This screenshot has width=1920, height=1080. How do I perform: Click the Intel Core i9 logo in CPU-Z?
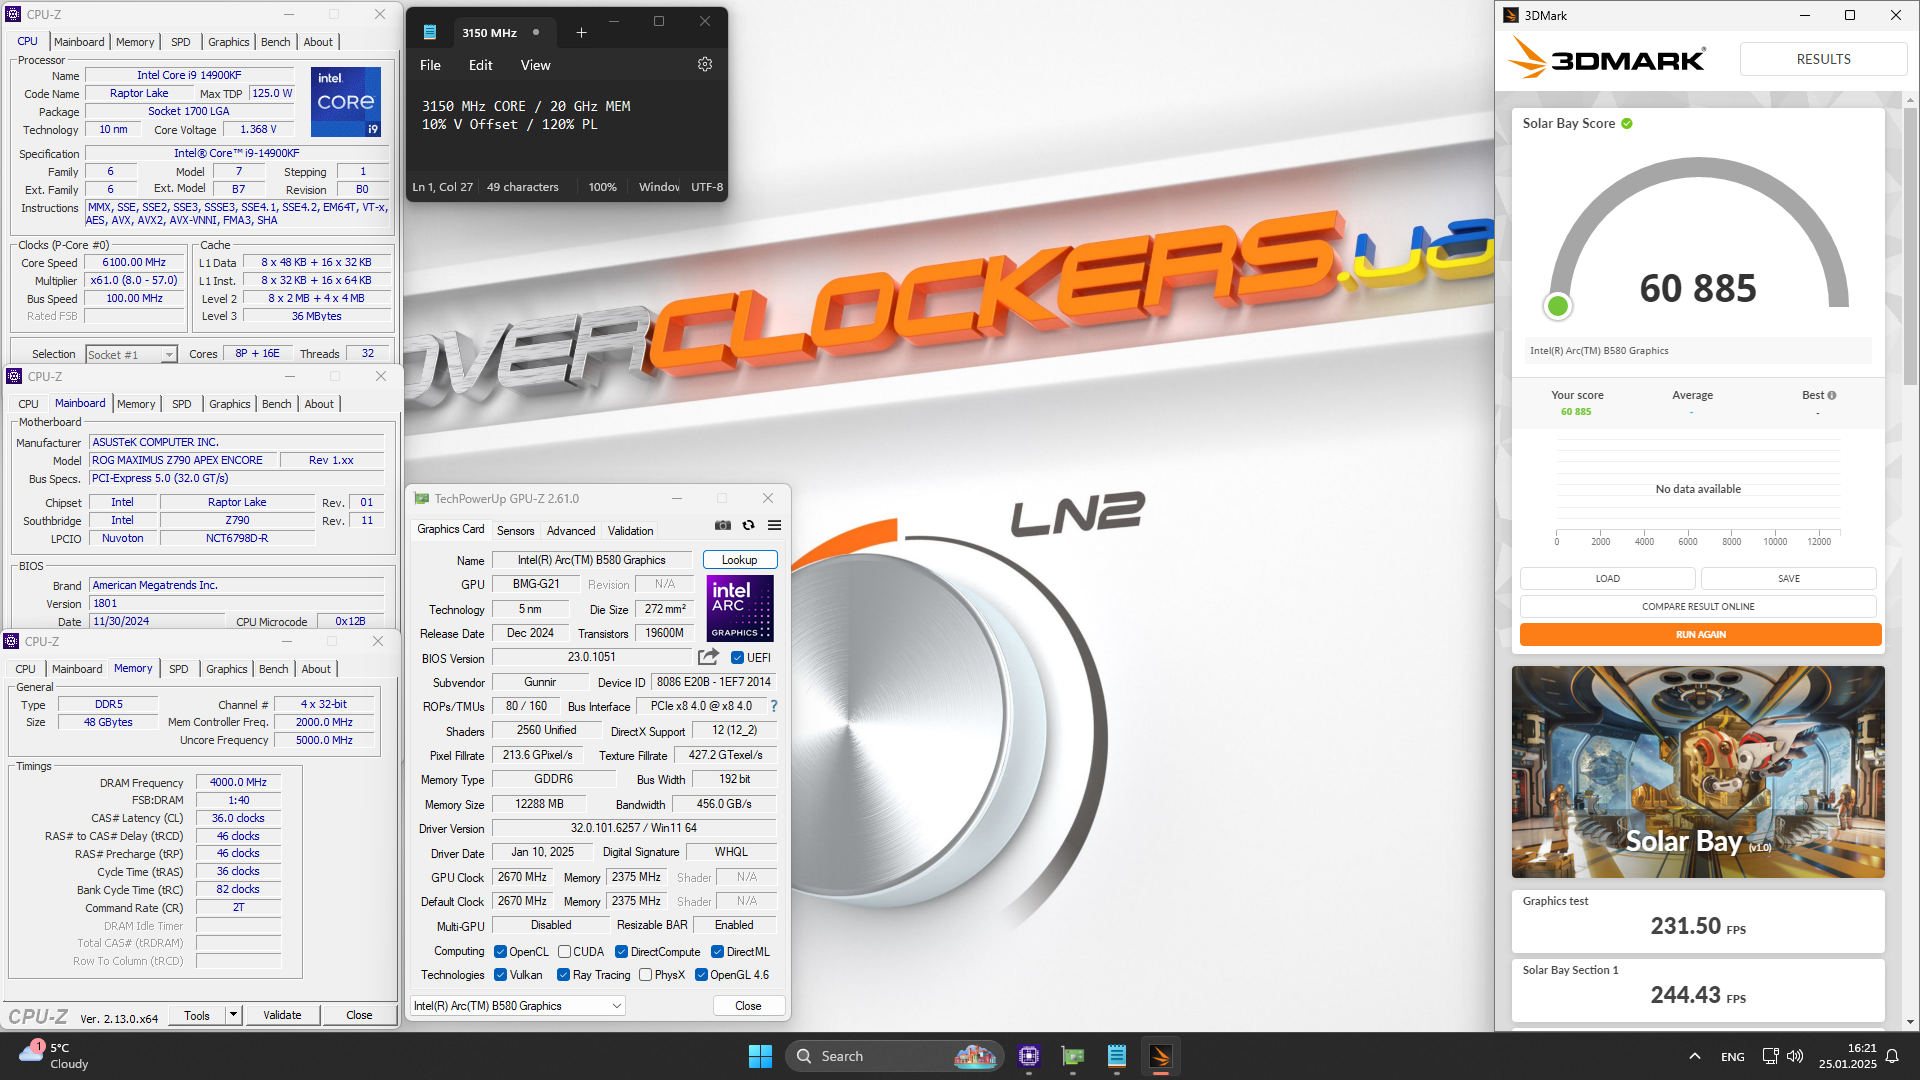click(x=346, y=101)
